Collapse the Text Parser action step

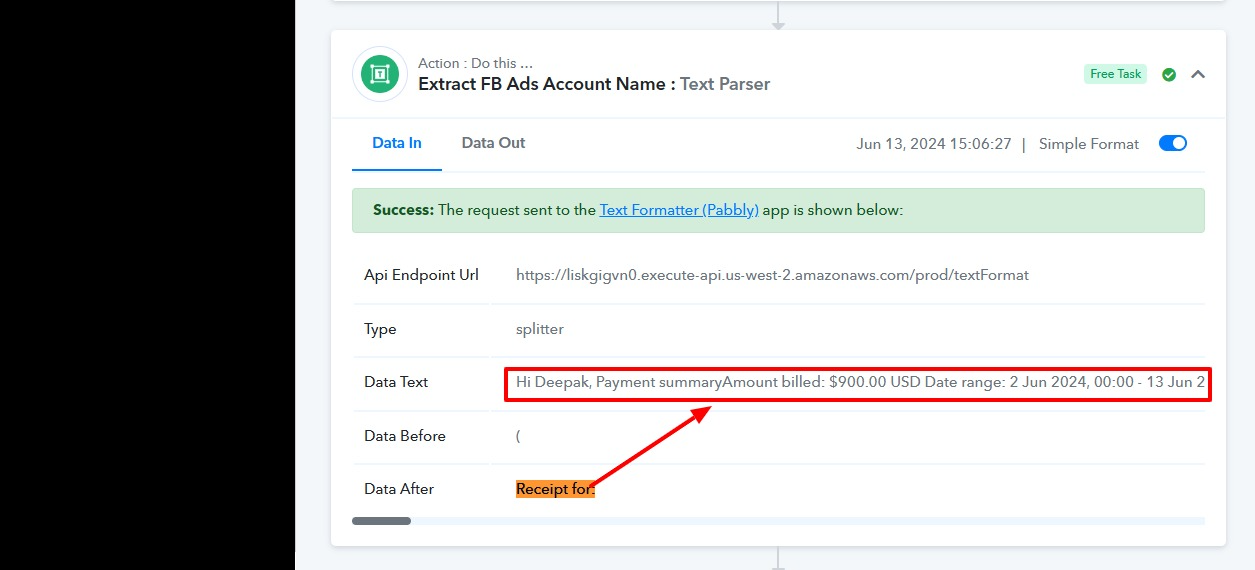click(x=1198, y=74)
